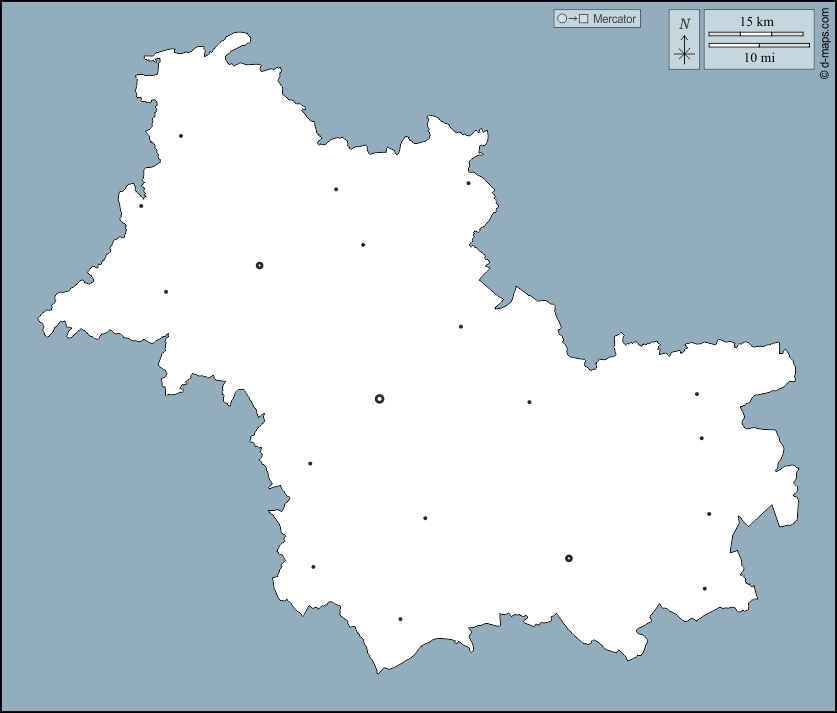Select the large ring marker at map center

click(379, 399)
